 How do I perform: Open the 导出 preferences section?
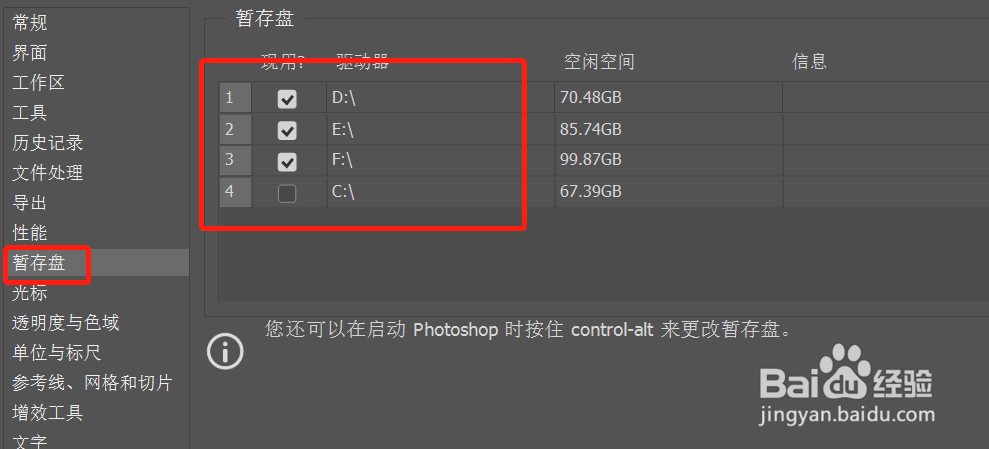pos(30,203)
